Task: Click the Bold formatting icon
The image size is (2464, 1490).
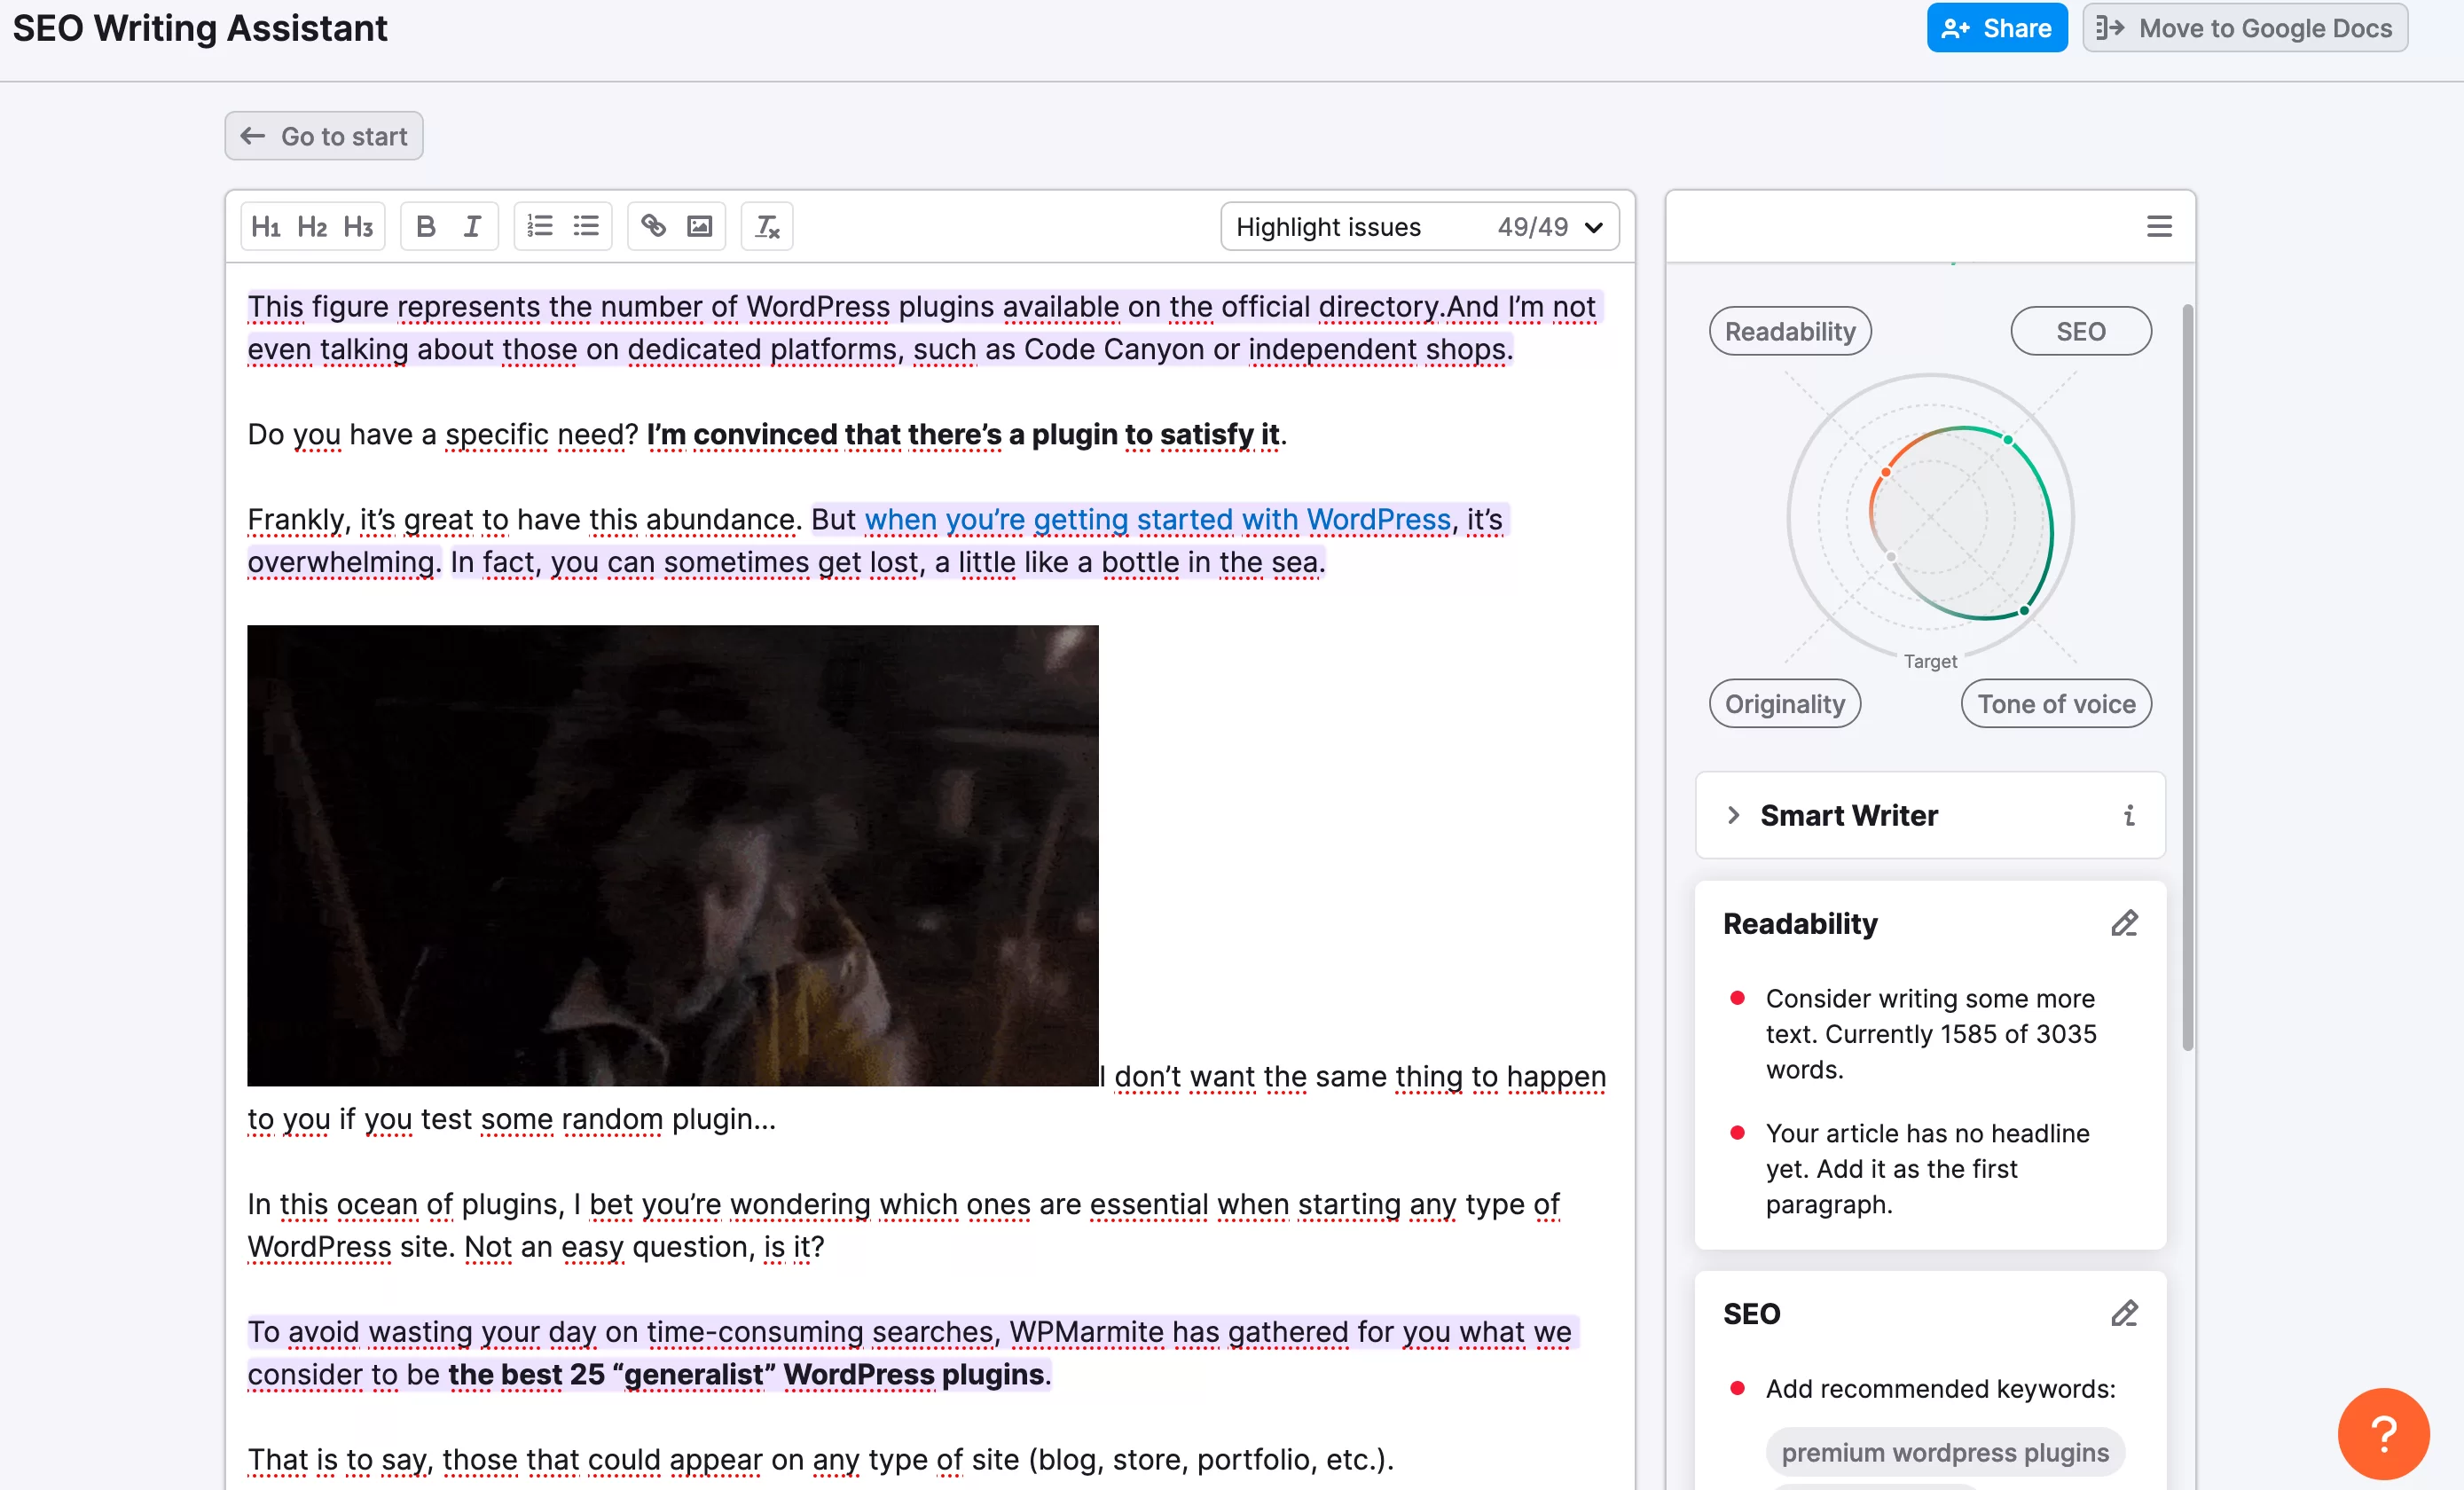Action: (426, 225)
